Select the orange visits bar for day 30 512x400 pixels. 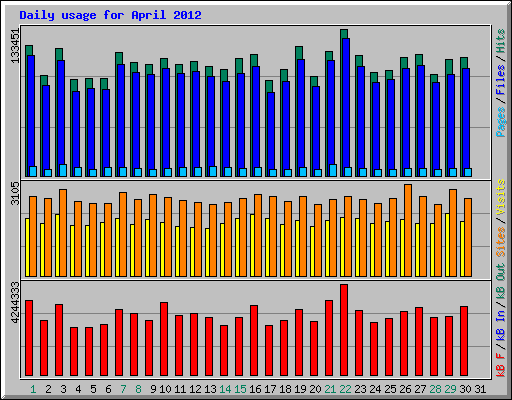click(x=468, y=237)
